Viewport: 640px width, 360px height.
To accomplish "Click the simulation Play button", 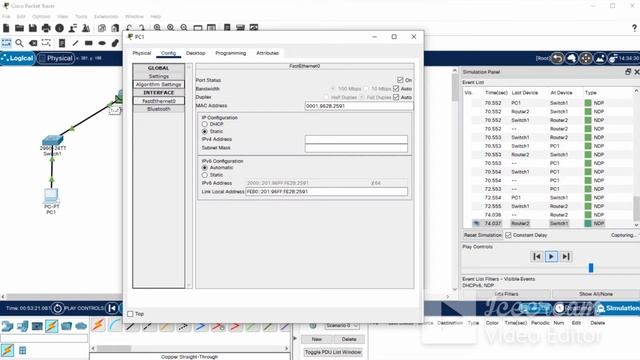I will pos(551,256).
